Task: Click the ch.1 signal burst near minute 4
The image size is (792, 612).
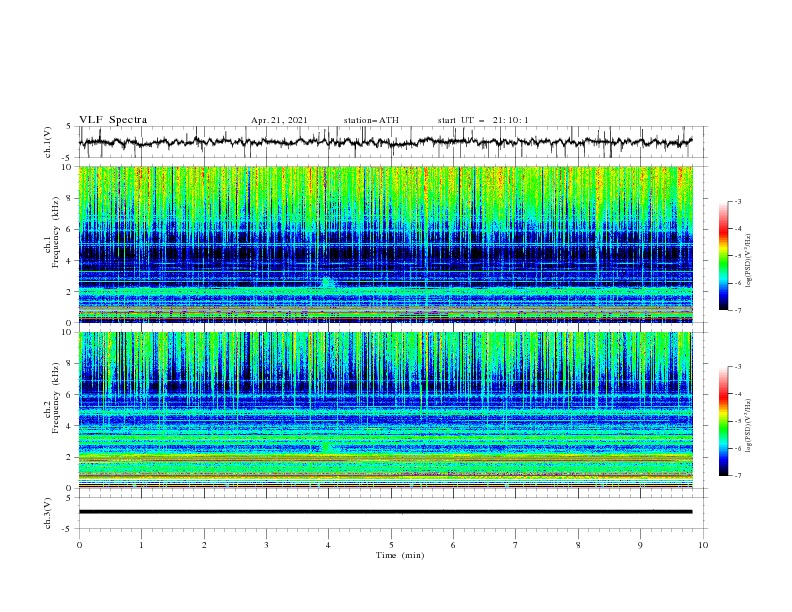Action: (328, 282)
